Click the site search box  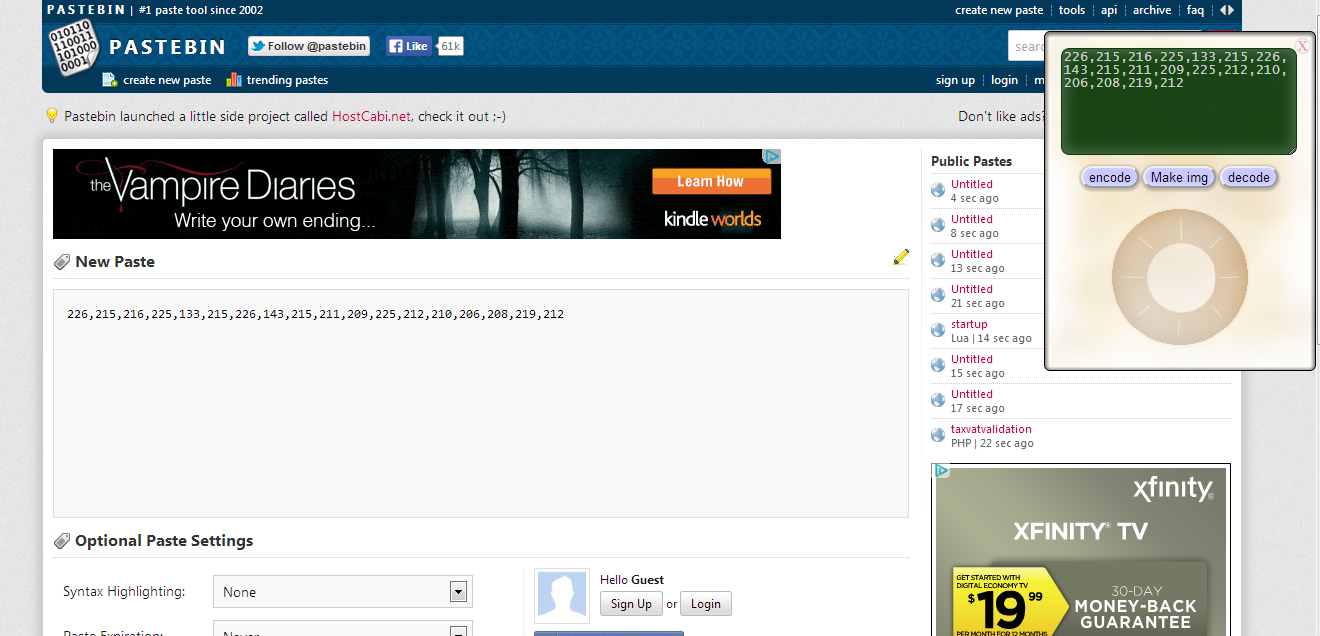[x=1026, y=46]
